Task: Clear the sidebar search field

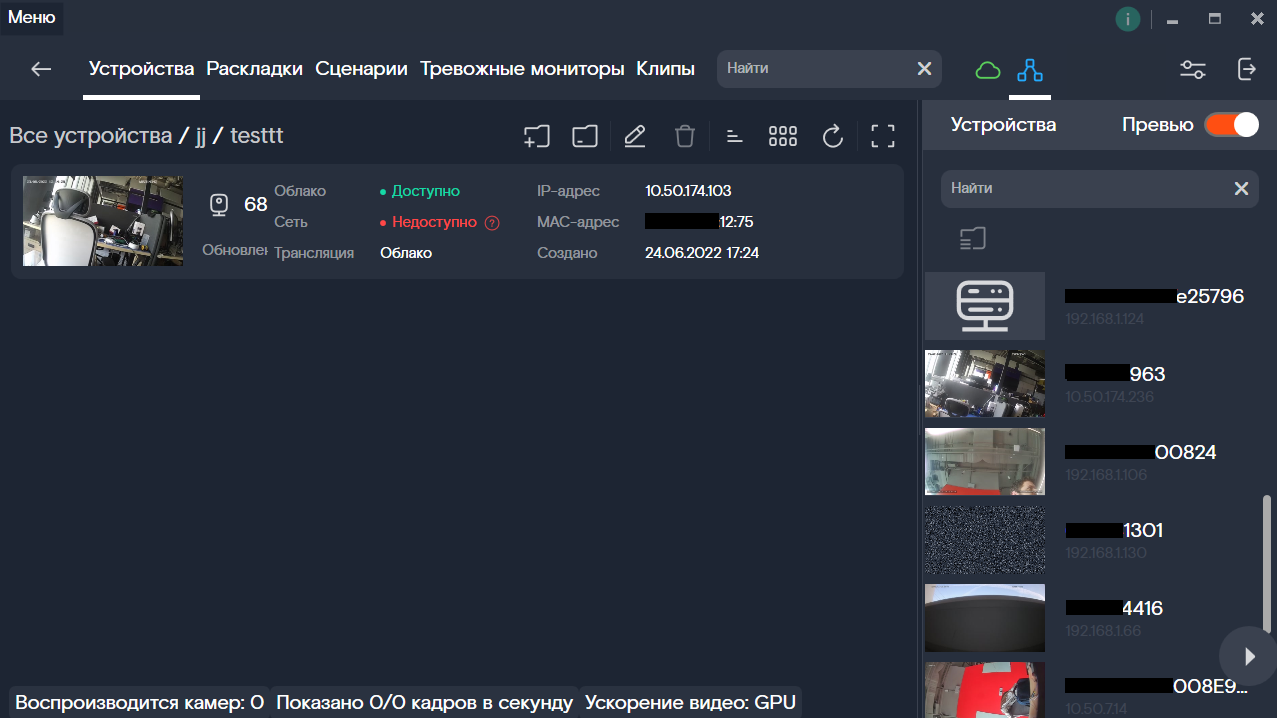Action: pos(1241,188)
